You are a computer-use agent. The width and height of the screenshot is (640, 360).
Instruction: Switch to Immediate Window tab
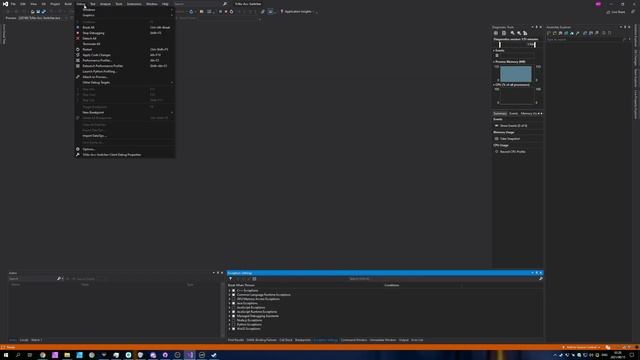point(383,340)
